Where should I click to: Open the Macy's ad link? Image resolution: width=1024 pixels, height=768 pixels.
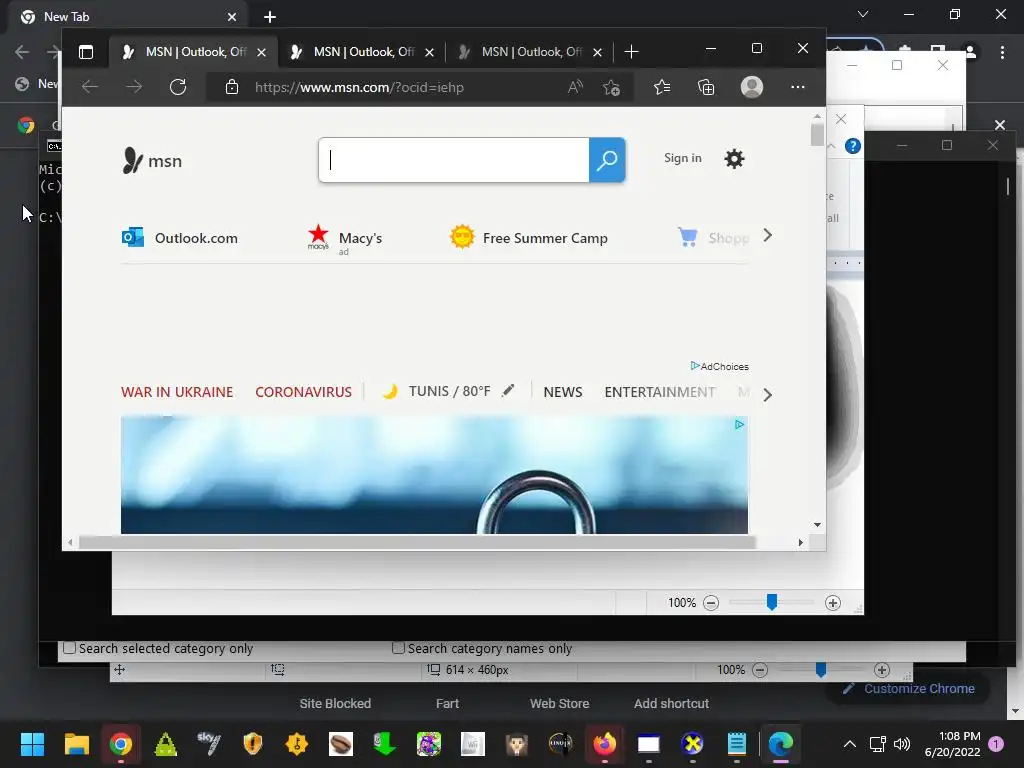coord(345,239)
